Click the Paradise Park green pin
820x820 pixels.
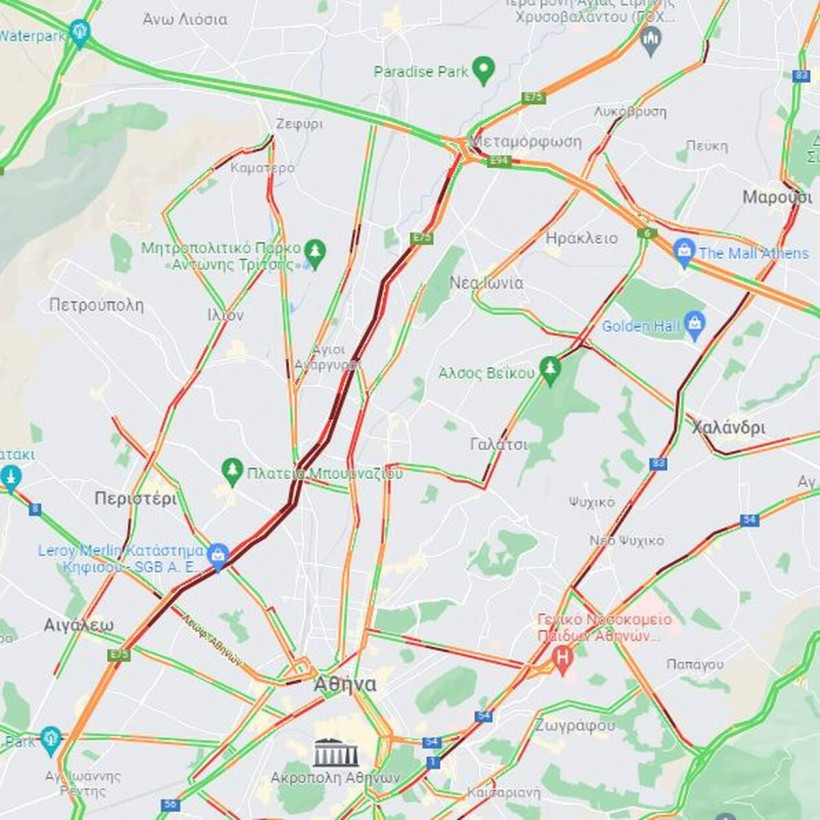coord(483,71)
